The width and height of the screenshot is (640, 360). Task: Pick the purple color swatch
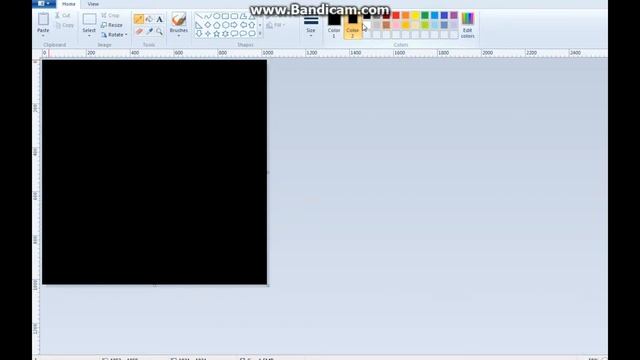(x=454, y=16)
